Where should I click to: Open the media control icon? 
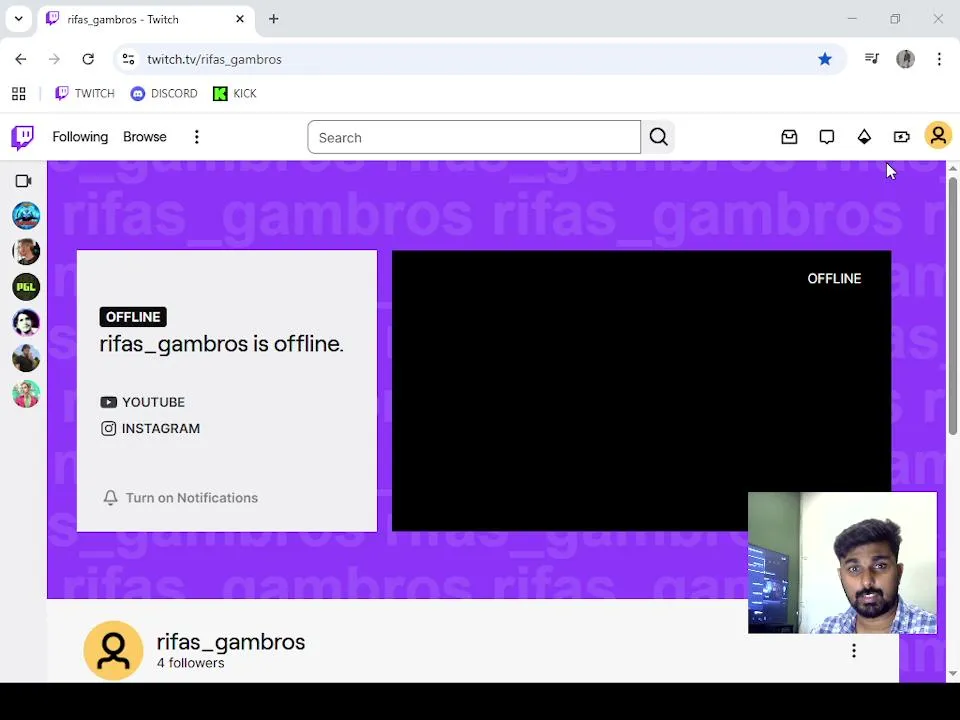coord(872,59)
